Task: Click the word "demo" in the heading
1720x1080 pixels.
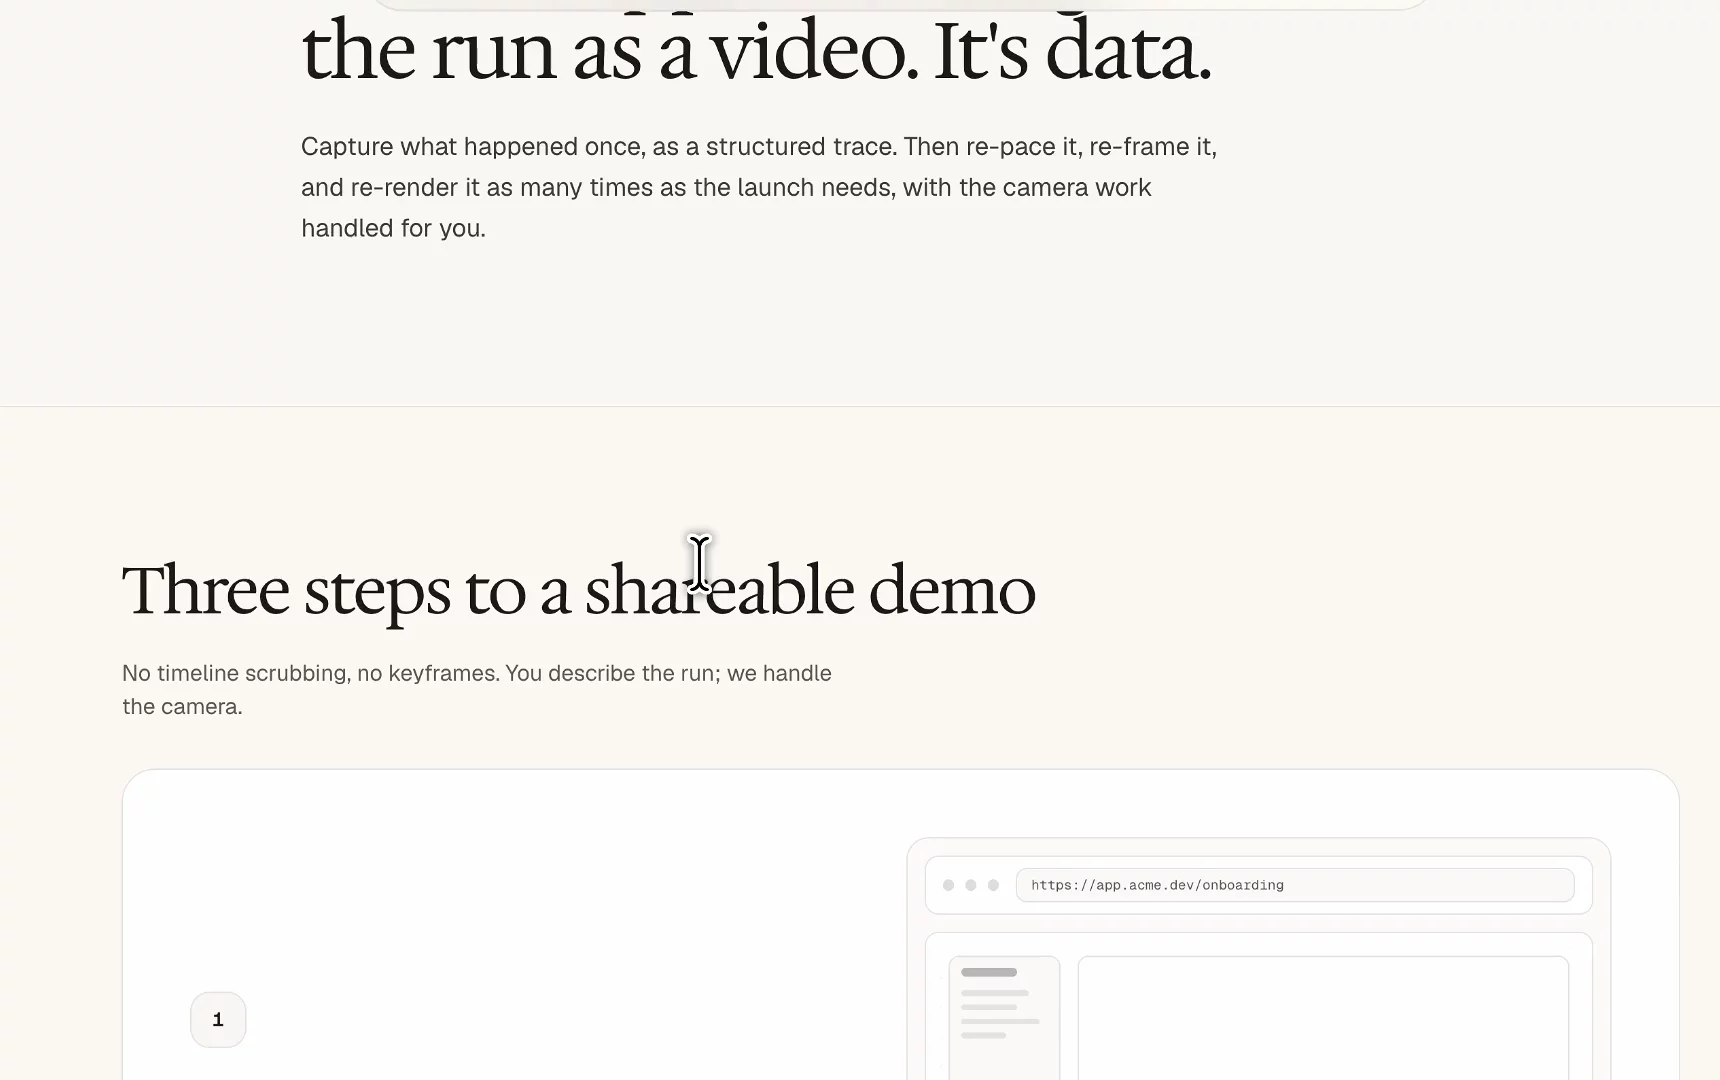Action: (x=952, y=590)
